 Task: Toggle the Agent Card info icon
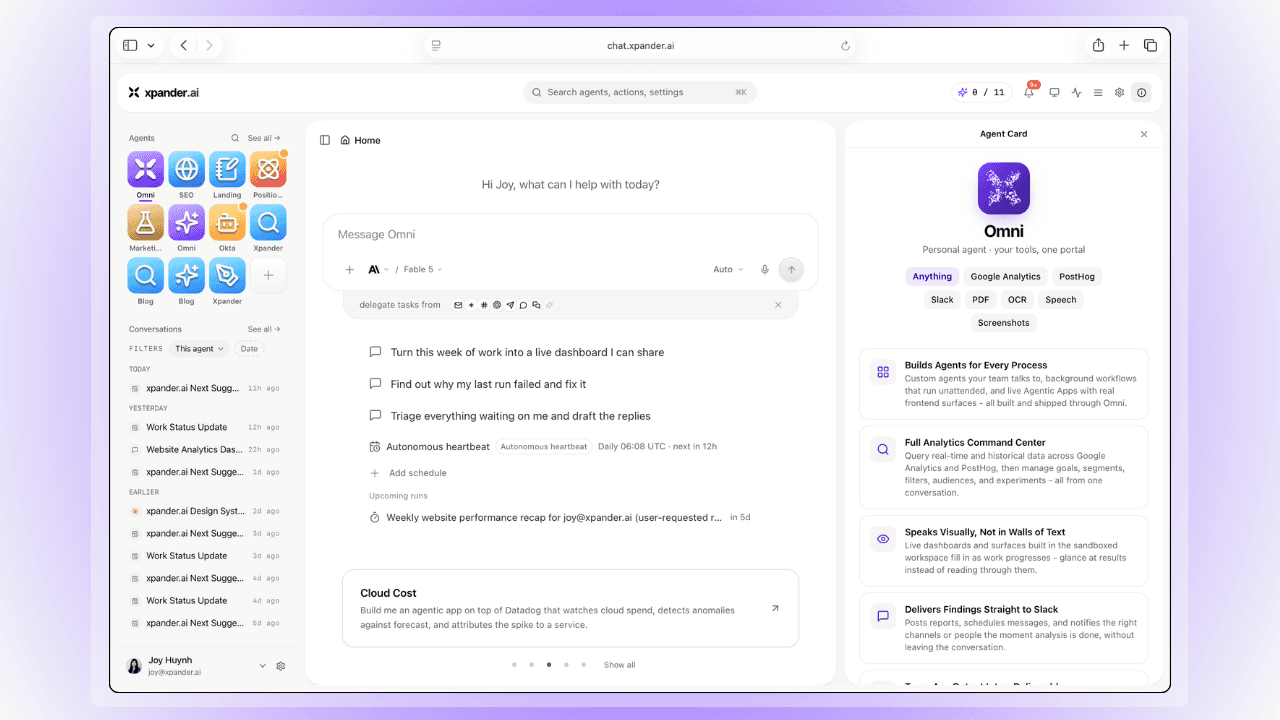point(1142,92)
